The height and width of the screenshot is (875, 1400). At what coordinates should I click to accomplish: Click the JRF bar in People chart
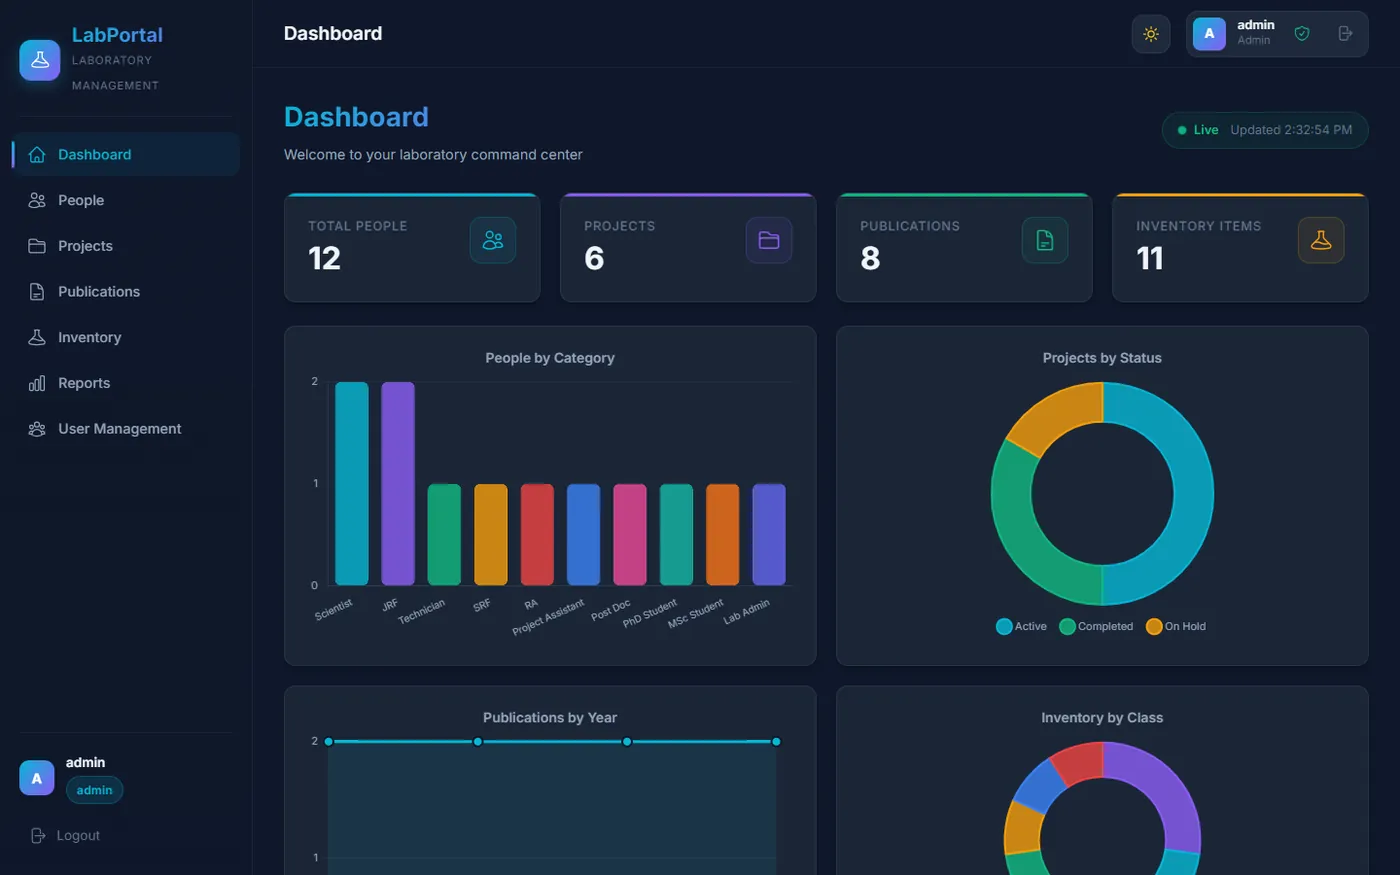pos(398,483)
